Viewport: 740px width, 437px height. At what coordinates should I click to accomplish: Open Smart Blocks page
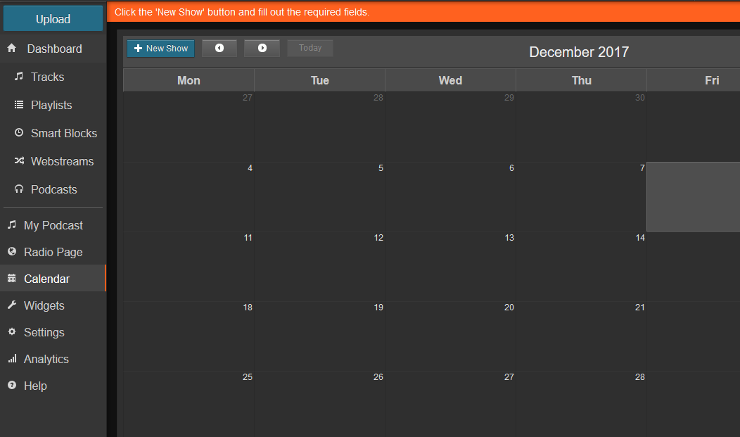pos(63,133)
